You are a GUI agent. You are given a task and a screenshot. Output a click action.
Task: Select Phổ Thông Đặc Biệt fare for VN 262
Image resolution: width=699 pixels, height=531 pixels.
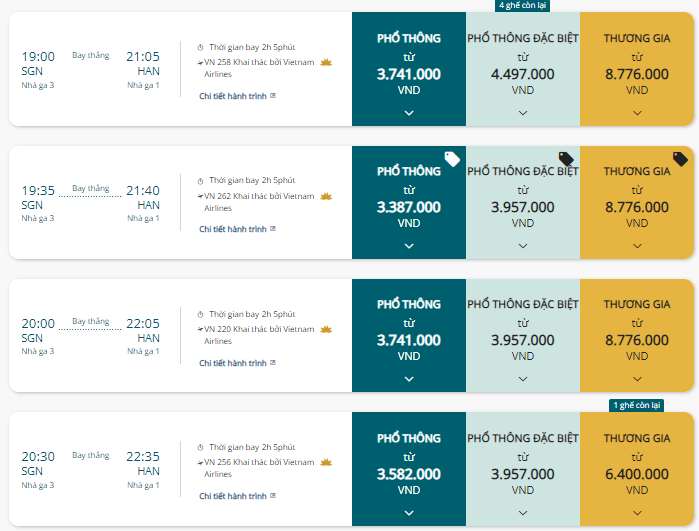click(523, 202)
